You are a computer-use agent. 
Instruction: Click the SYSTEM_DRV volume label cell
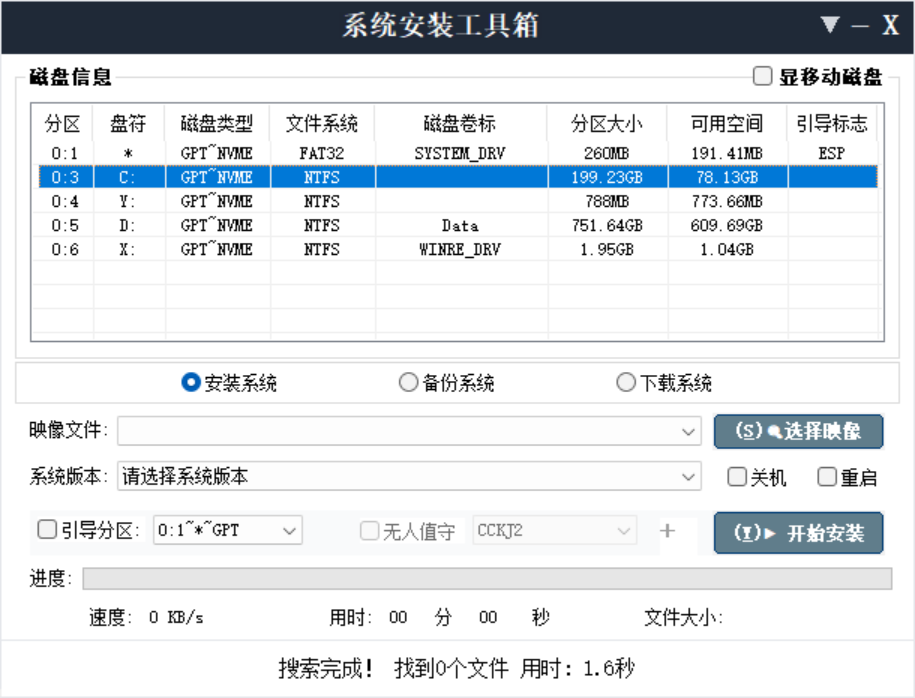pyautogui.click(x=460, y=153)
